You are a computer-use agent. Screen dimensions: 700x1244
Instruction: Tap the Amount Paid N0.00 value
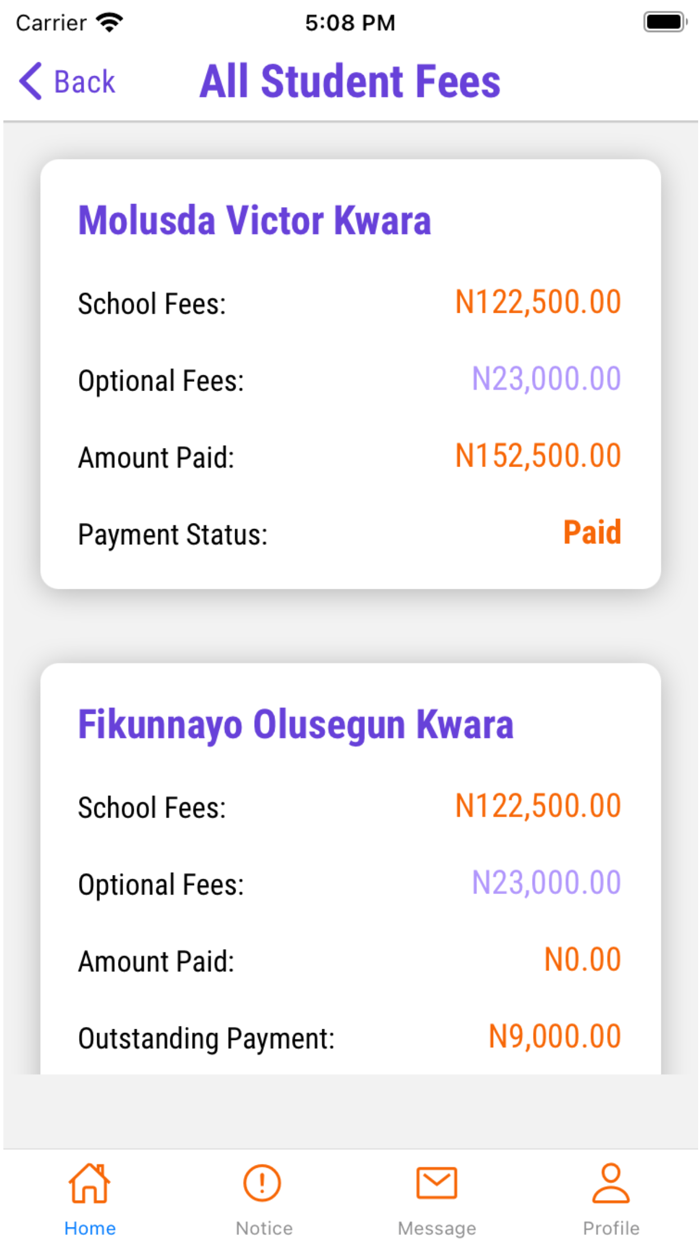(x=581, y=959)
